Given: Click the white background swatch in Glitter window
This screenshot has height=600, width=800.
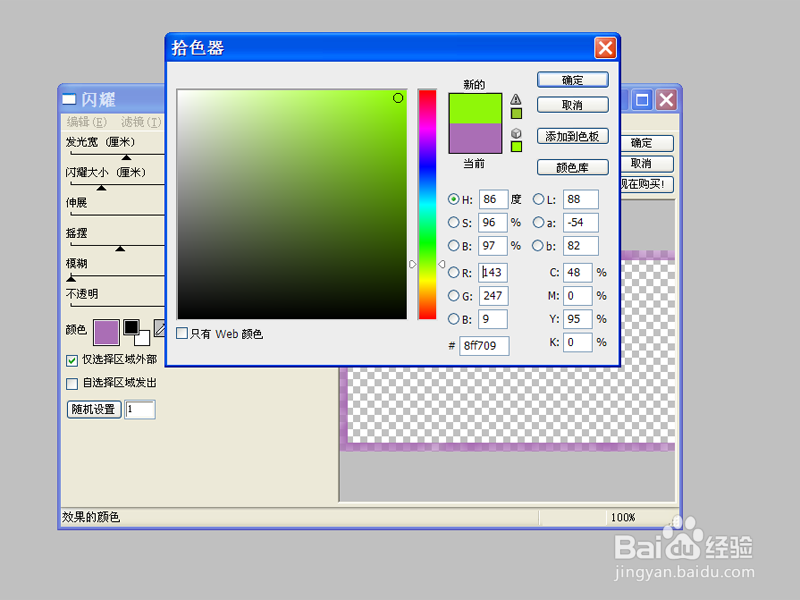Looking at the screenshot, I should click(x=143, y=338).
